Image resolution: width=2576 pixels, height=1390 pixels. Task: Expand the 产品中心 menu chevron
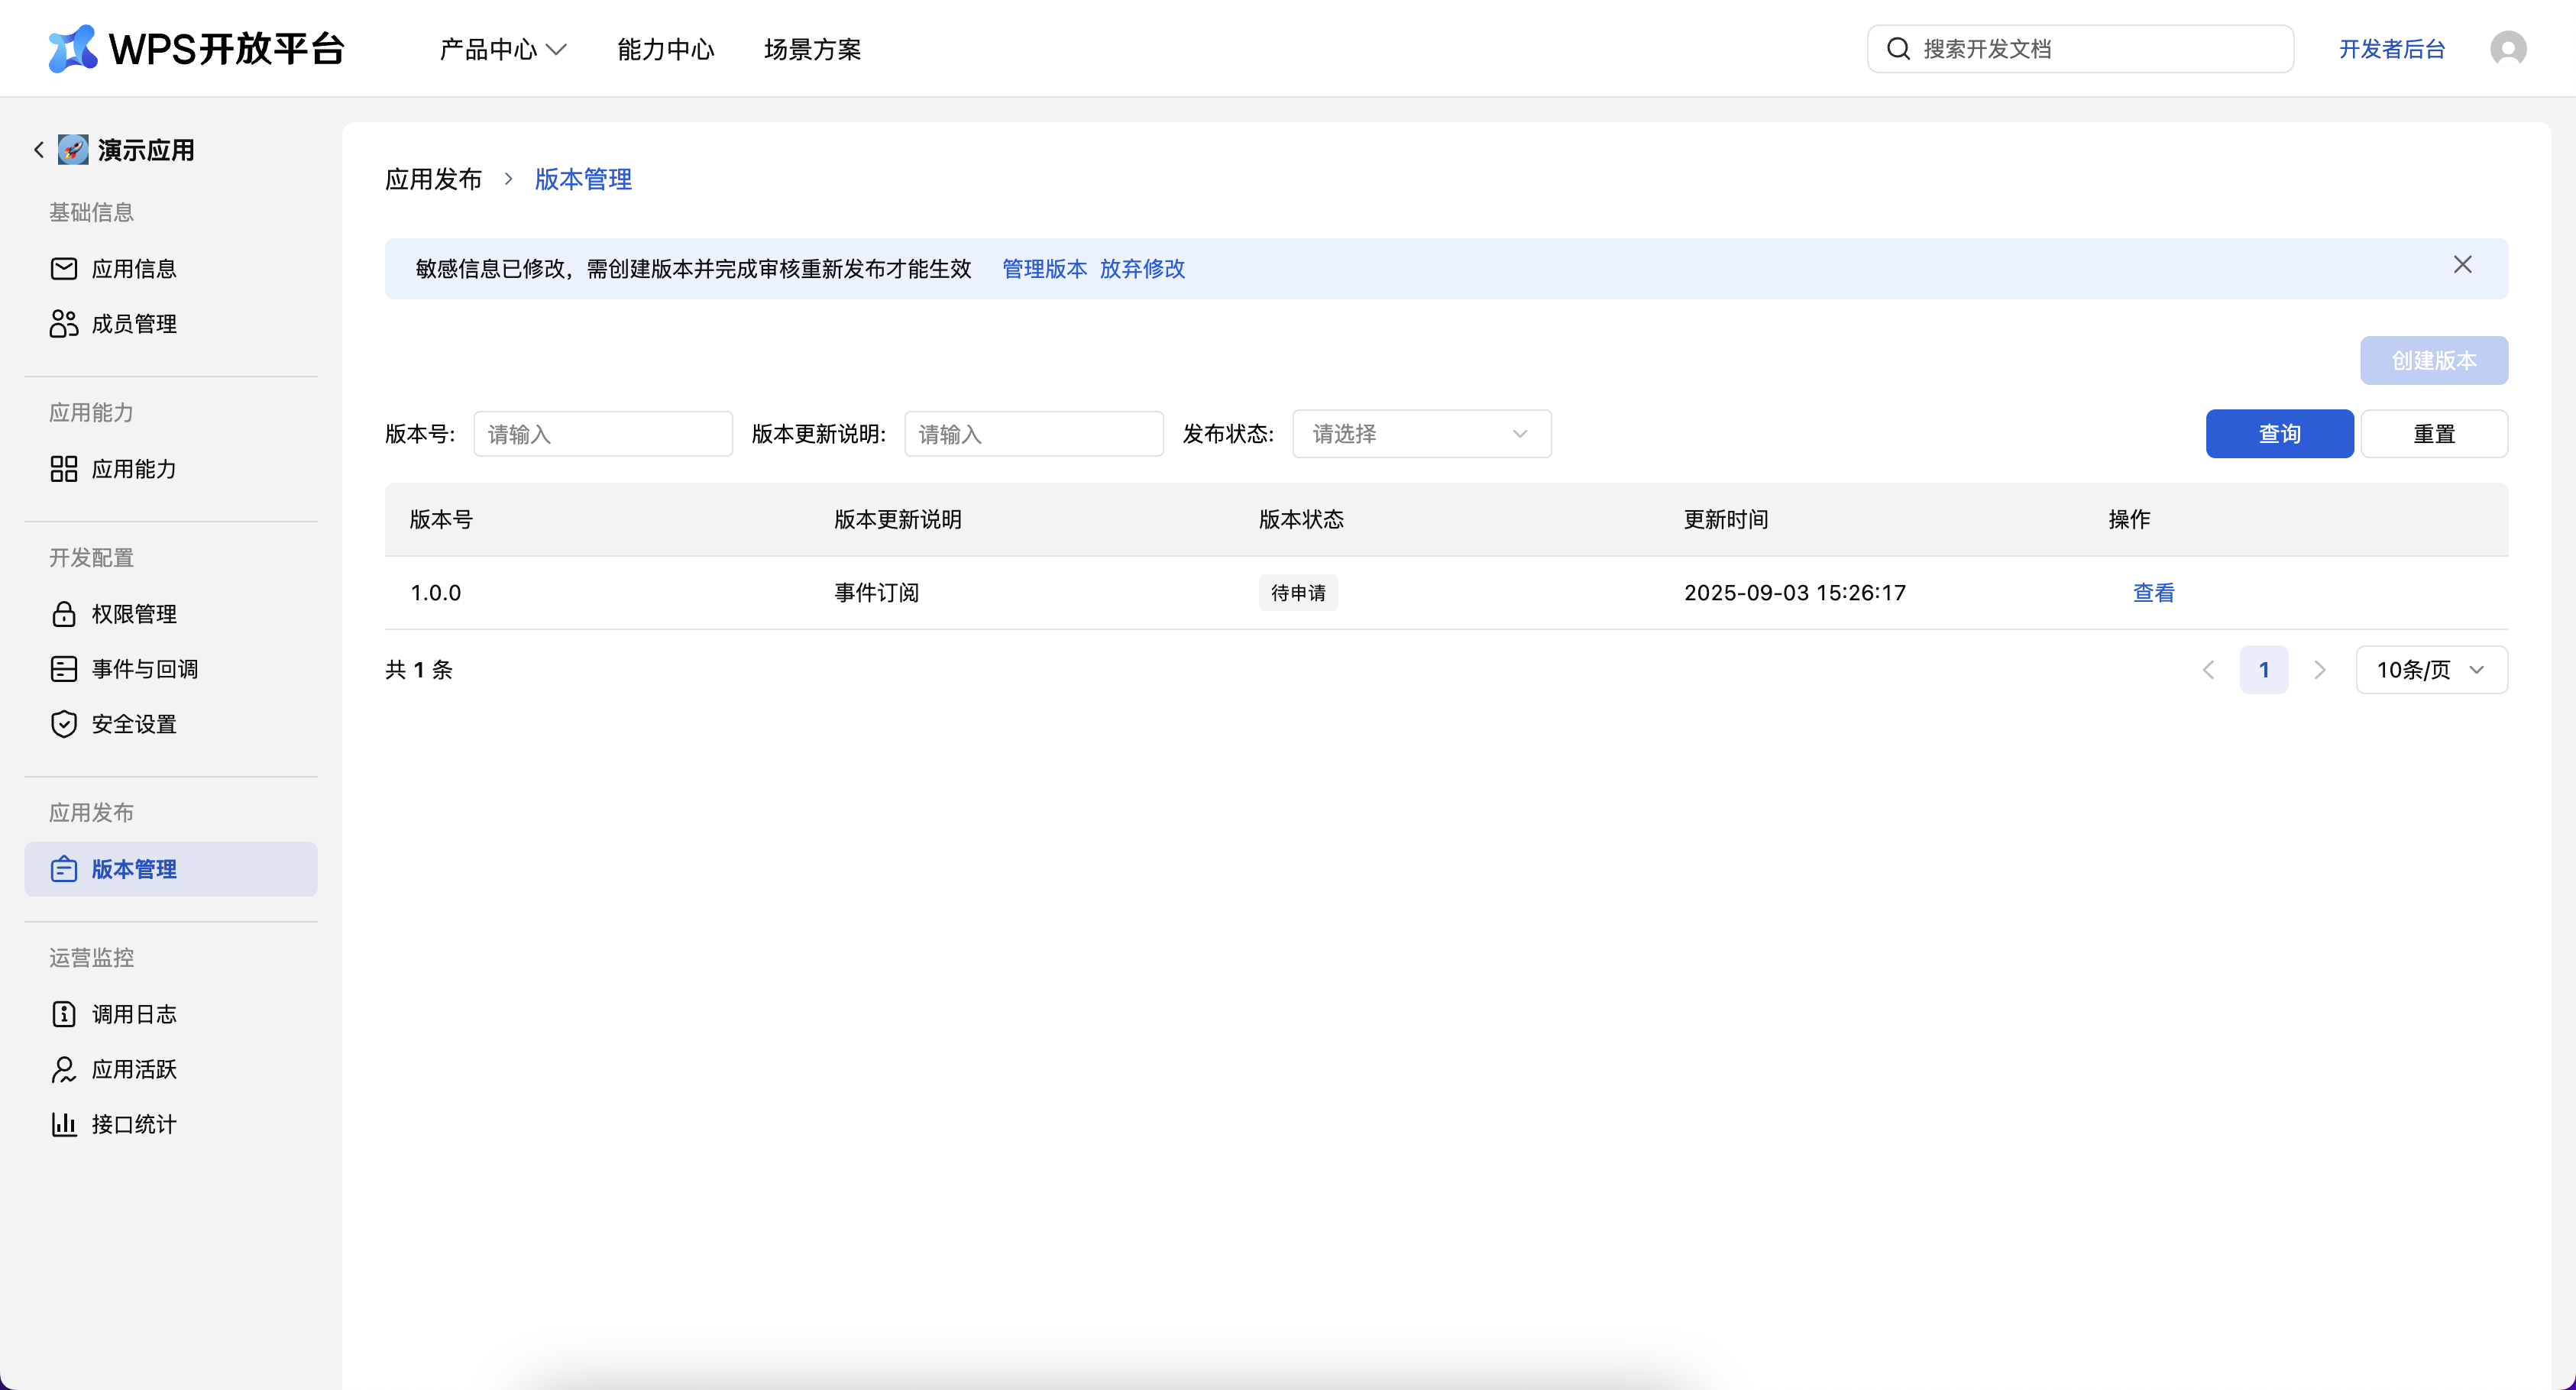point(558,49)
